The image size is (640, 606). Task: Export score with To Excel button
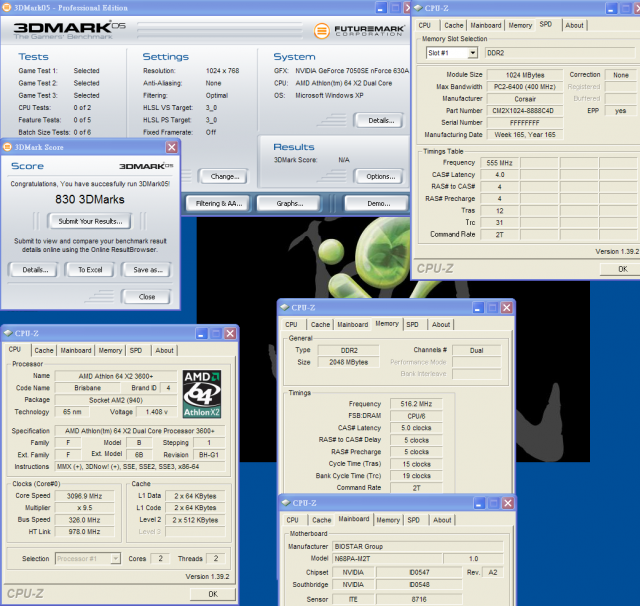click(x=90, y=270)
